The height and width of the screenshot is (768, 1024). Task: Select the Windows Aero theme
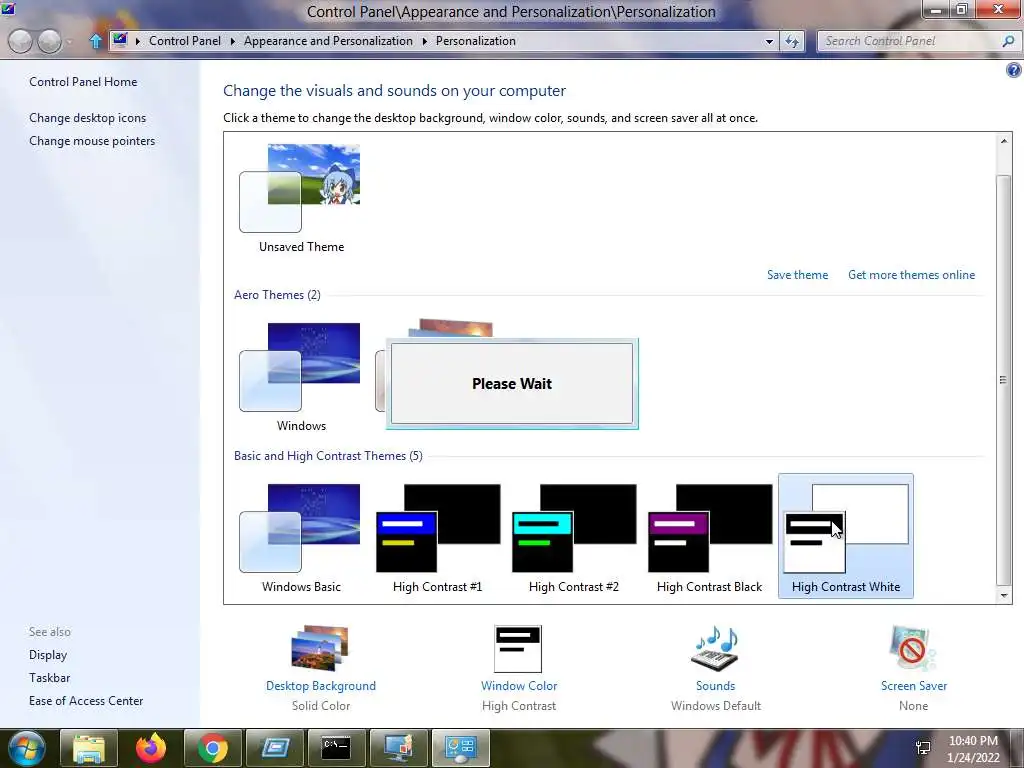click(x=300, y=377)
